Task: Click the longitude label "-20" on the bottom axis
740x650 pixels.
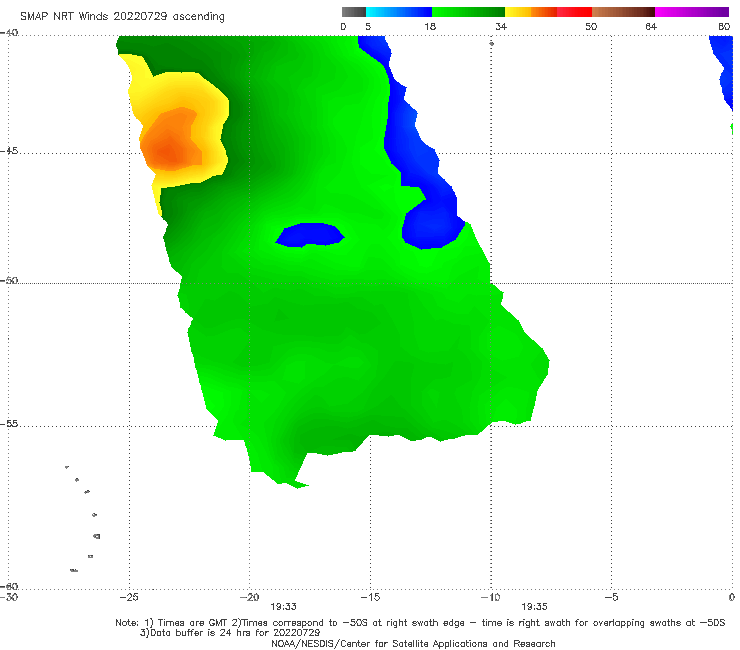Action: pos(250,597)
